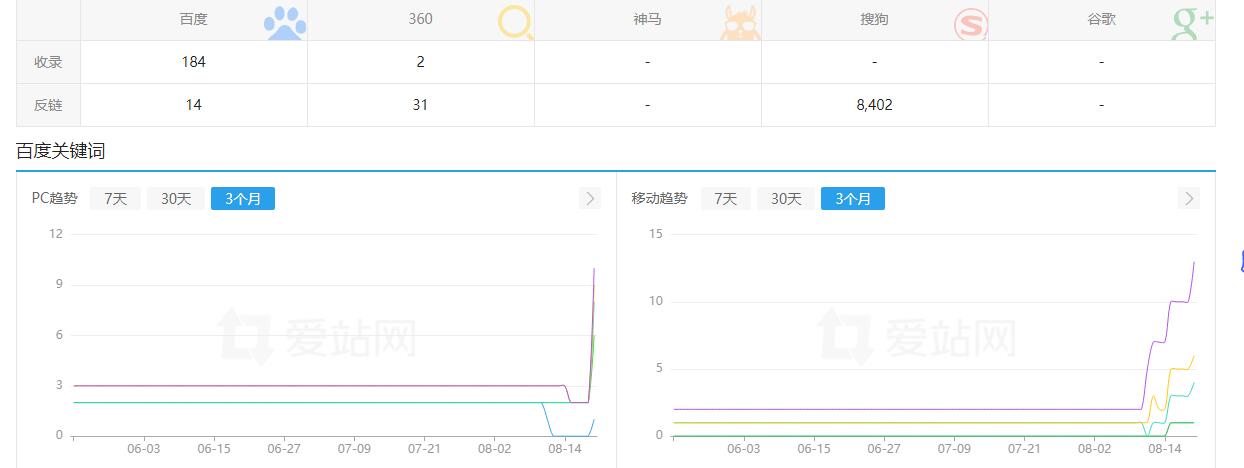
Task: Click the 收录 row label
Action: click(x=48, y=62)
